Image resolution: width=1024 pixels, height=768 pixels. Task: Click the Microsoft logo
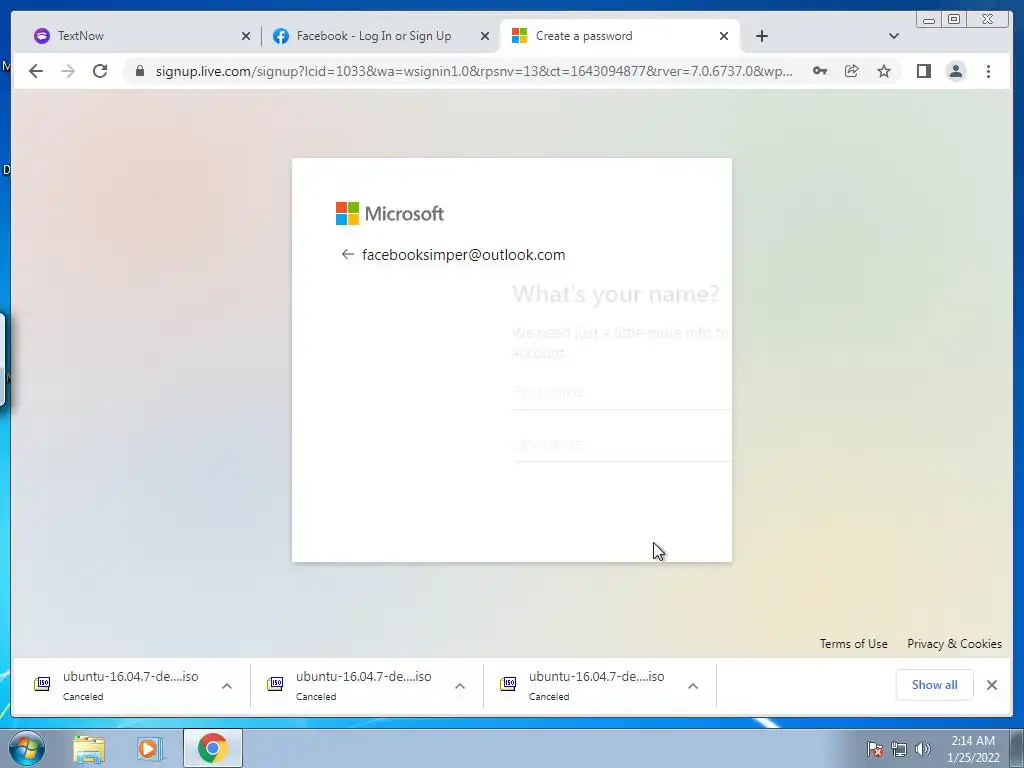tap(390, 214)
